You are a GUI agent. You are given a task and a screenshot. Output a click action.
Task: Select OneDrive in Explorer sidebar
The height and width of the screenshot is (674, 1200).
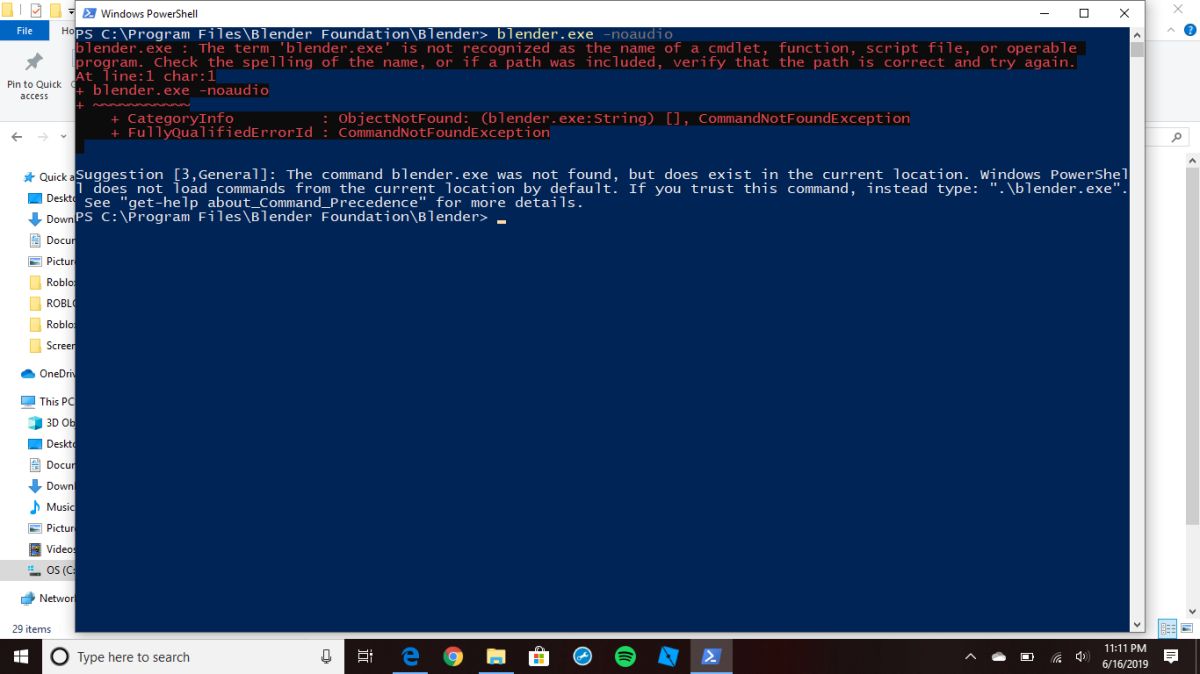(x=48, y=373)
